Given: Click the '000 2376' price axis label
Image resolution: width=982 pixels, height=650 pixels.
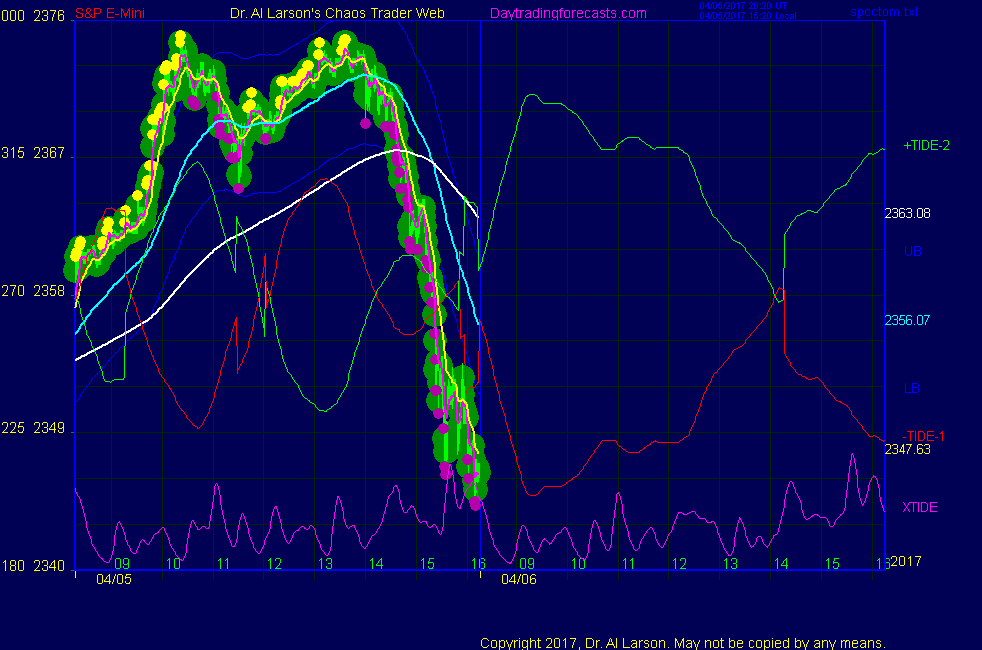Looking at the screenshot, I should click(x=33, y=16).
